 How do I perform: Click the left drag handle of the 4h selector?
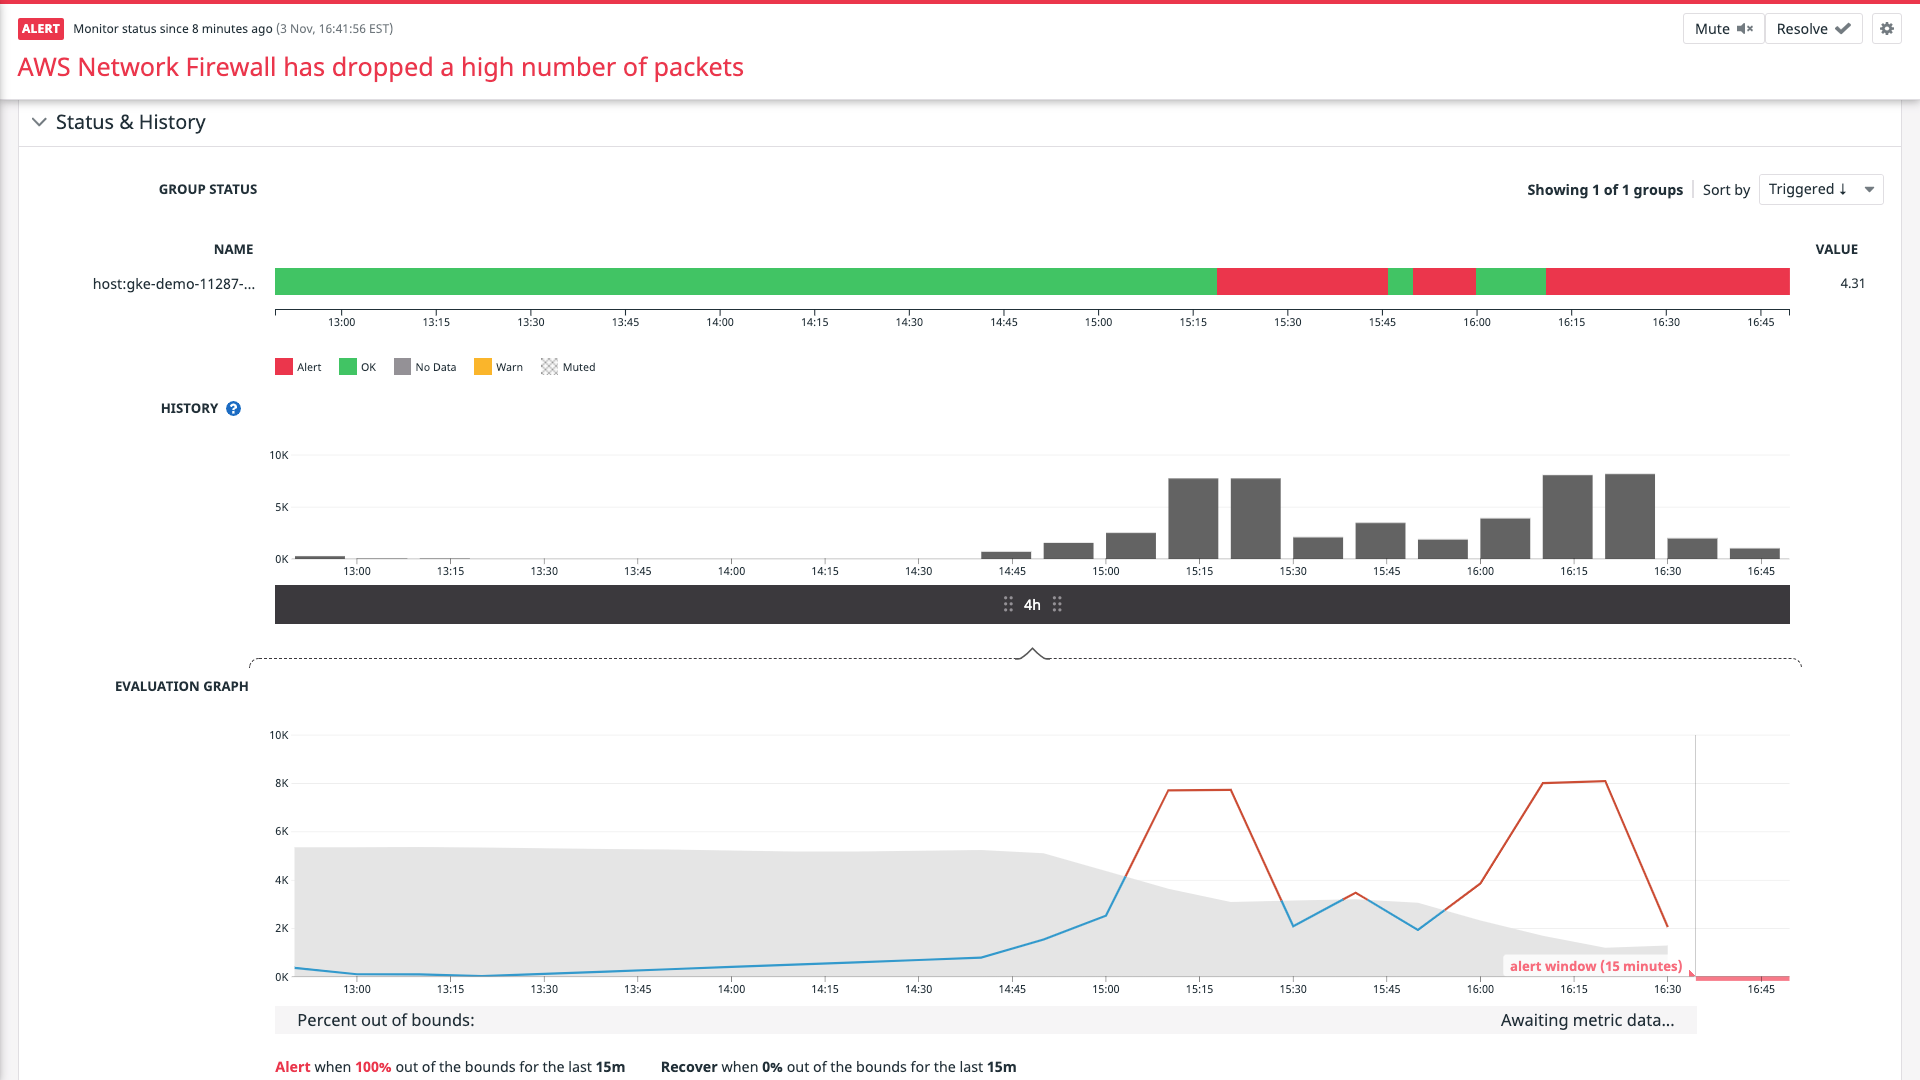pos(1008,604)
